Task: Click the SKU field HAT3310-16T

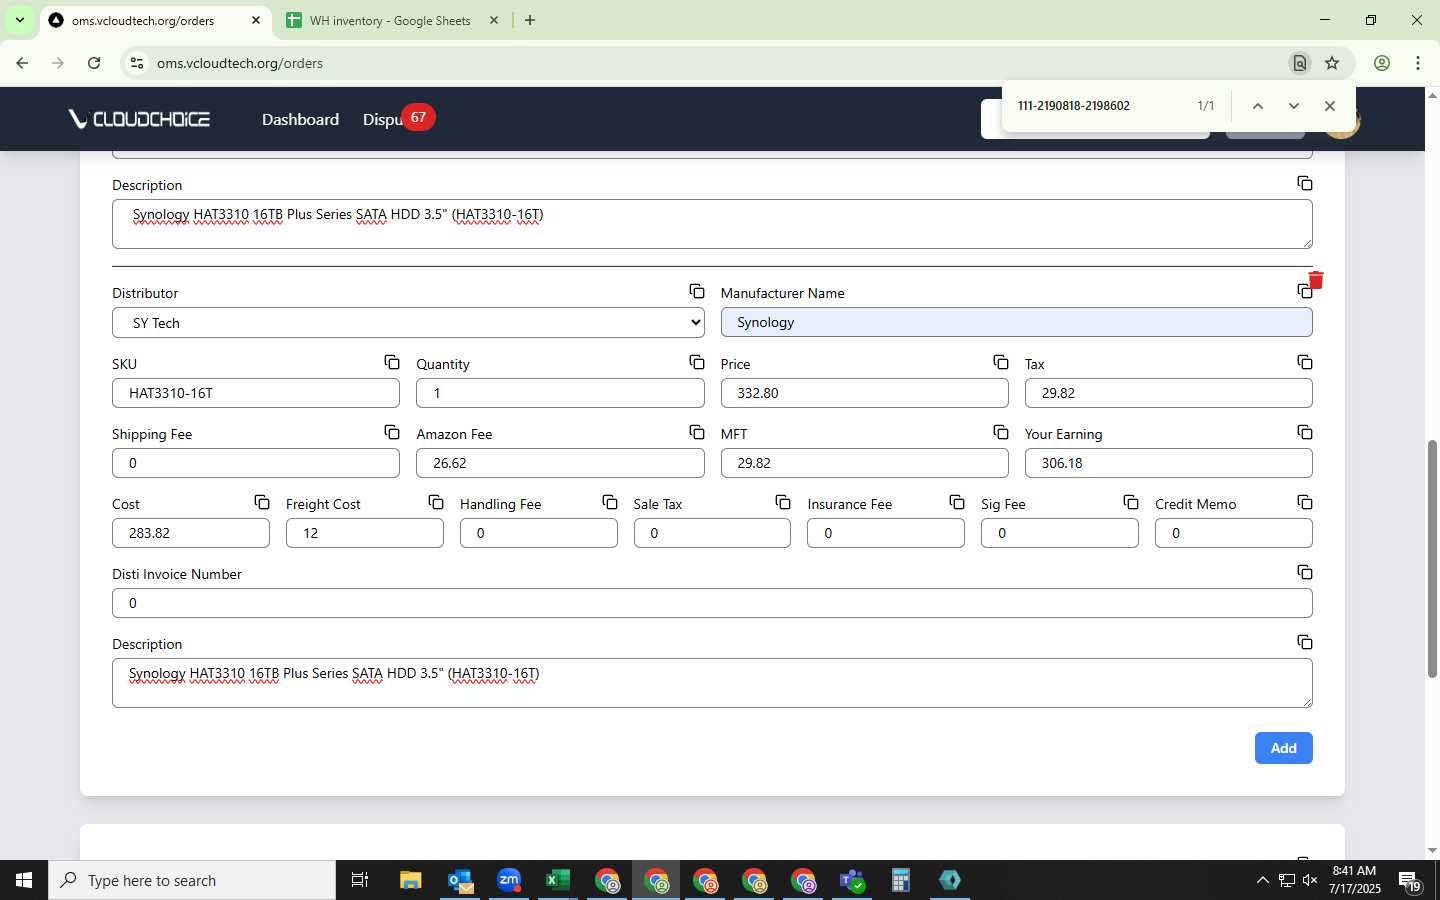Action: 256,393
